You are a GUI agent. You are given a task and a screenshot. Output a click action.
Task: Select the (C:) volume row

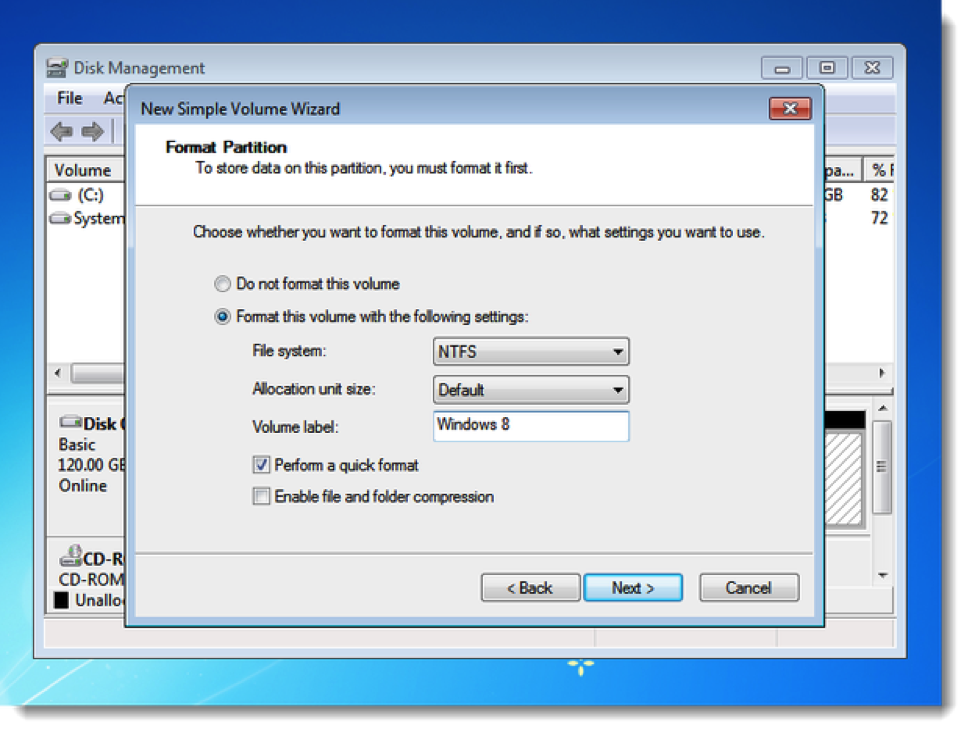pos(87,195)
